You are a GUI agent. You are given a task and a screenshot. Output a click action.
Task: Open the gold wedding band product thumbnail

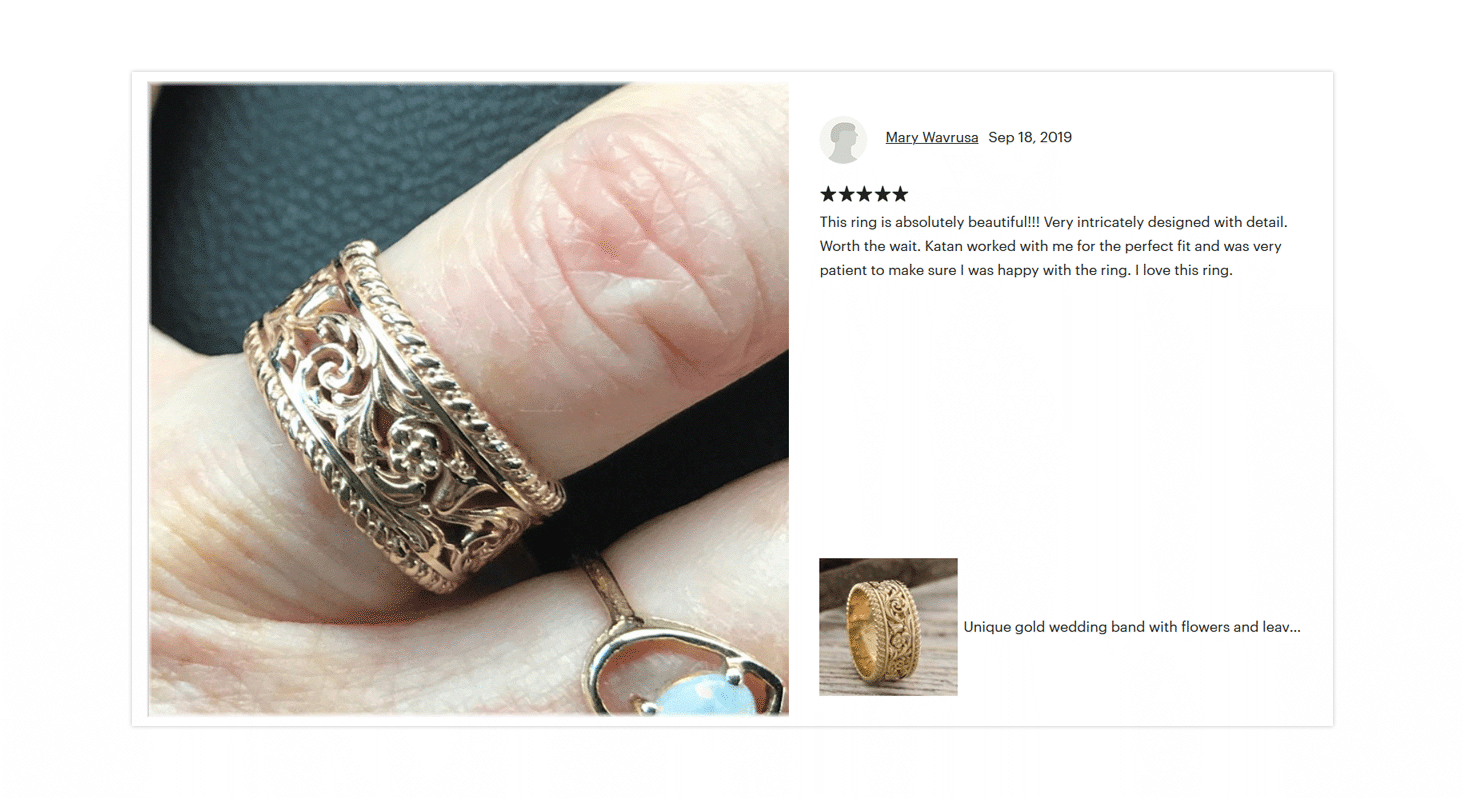point(888,627)
